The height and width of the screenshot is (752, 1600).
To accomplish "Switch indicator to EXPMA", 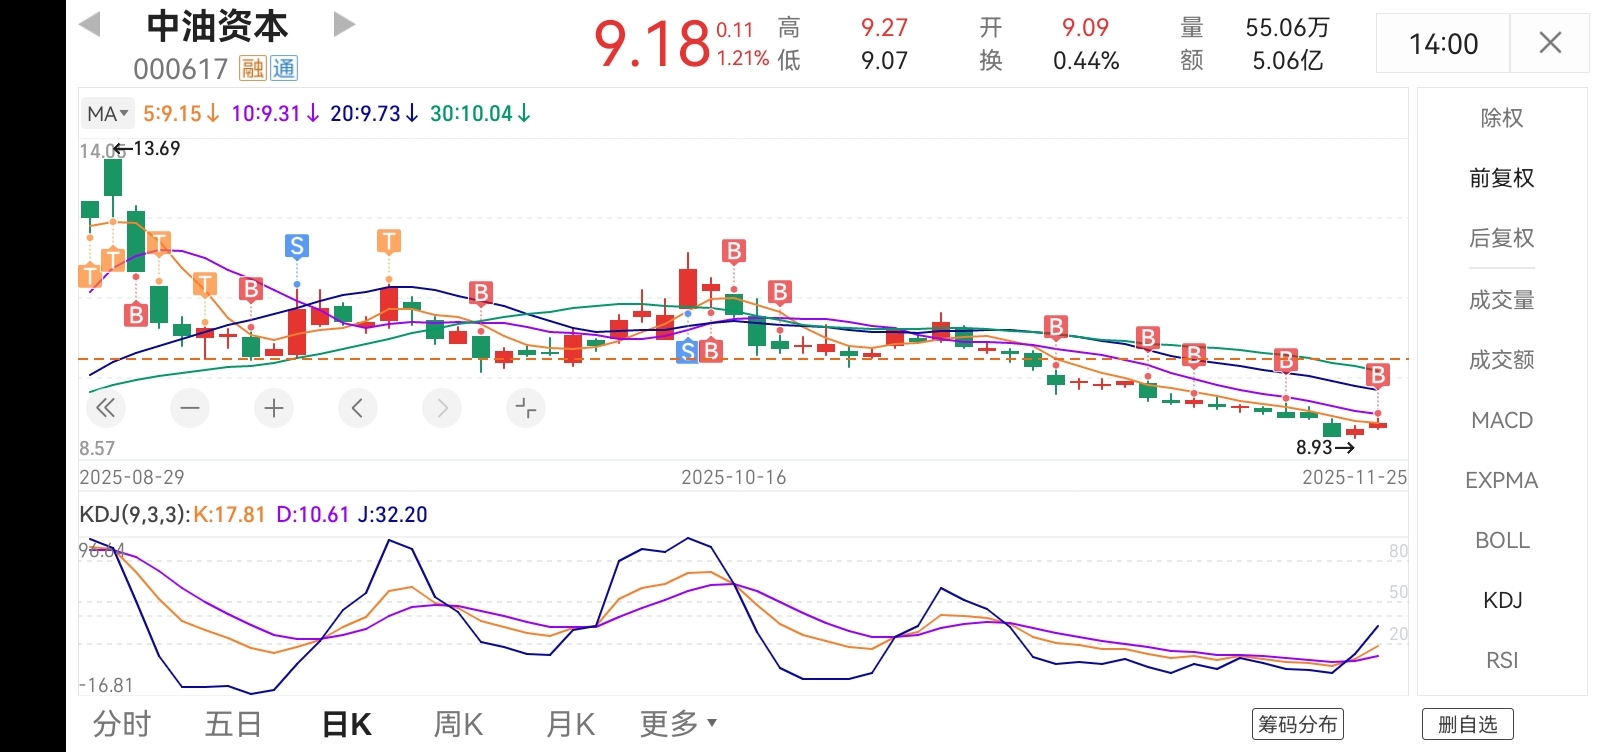I will (x=1502, y=480).
